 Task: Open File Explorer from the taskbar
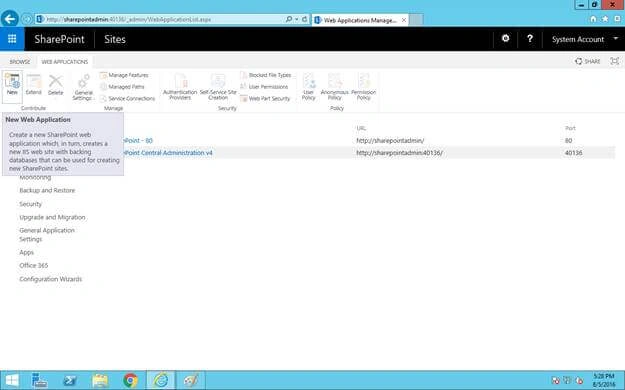point(100,380)
